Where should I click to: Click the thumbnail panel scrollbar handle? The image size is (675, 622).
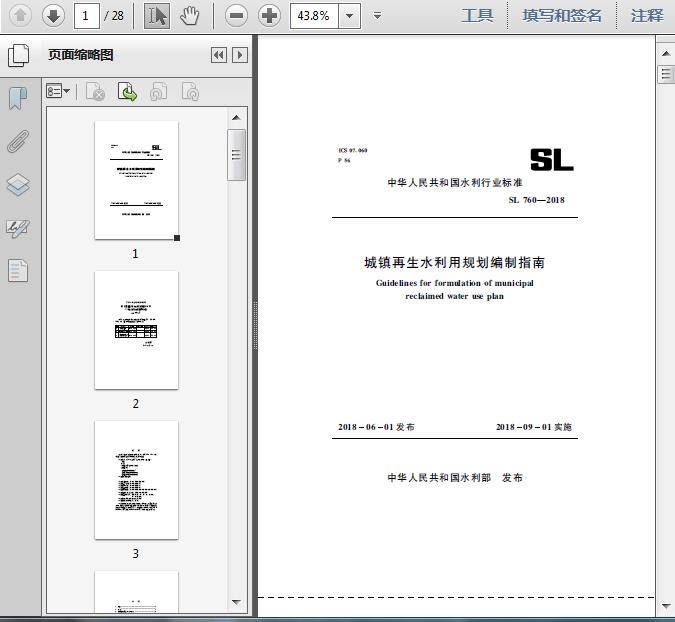[237, 155]
